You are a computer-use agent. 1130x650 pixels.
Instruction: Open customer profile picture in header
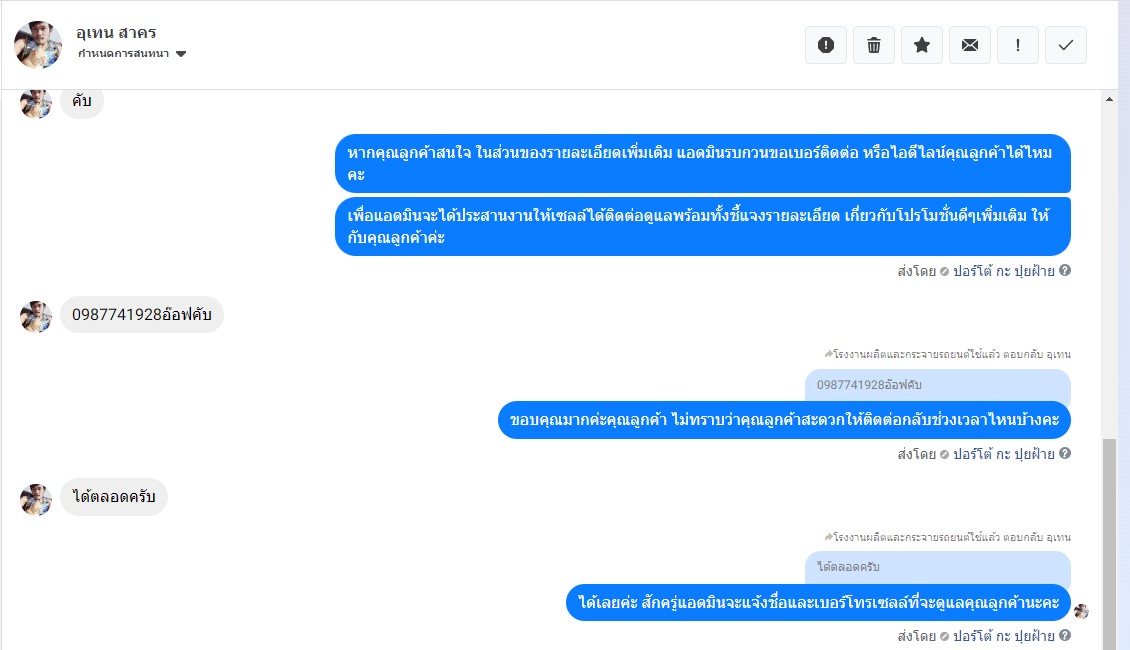click(38, 45)
